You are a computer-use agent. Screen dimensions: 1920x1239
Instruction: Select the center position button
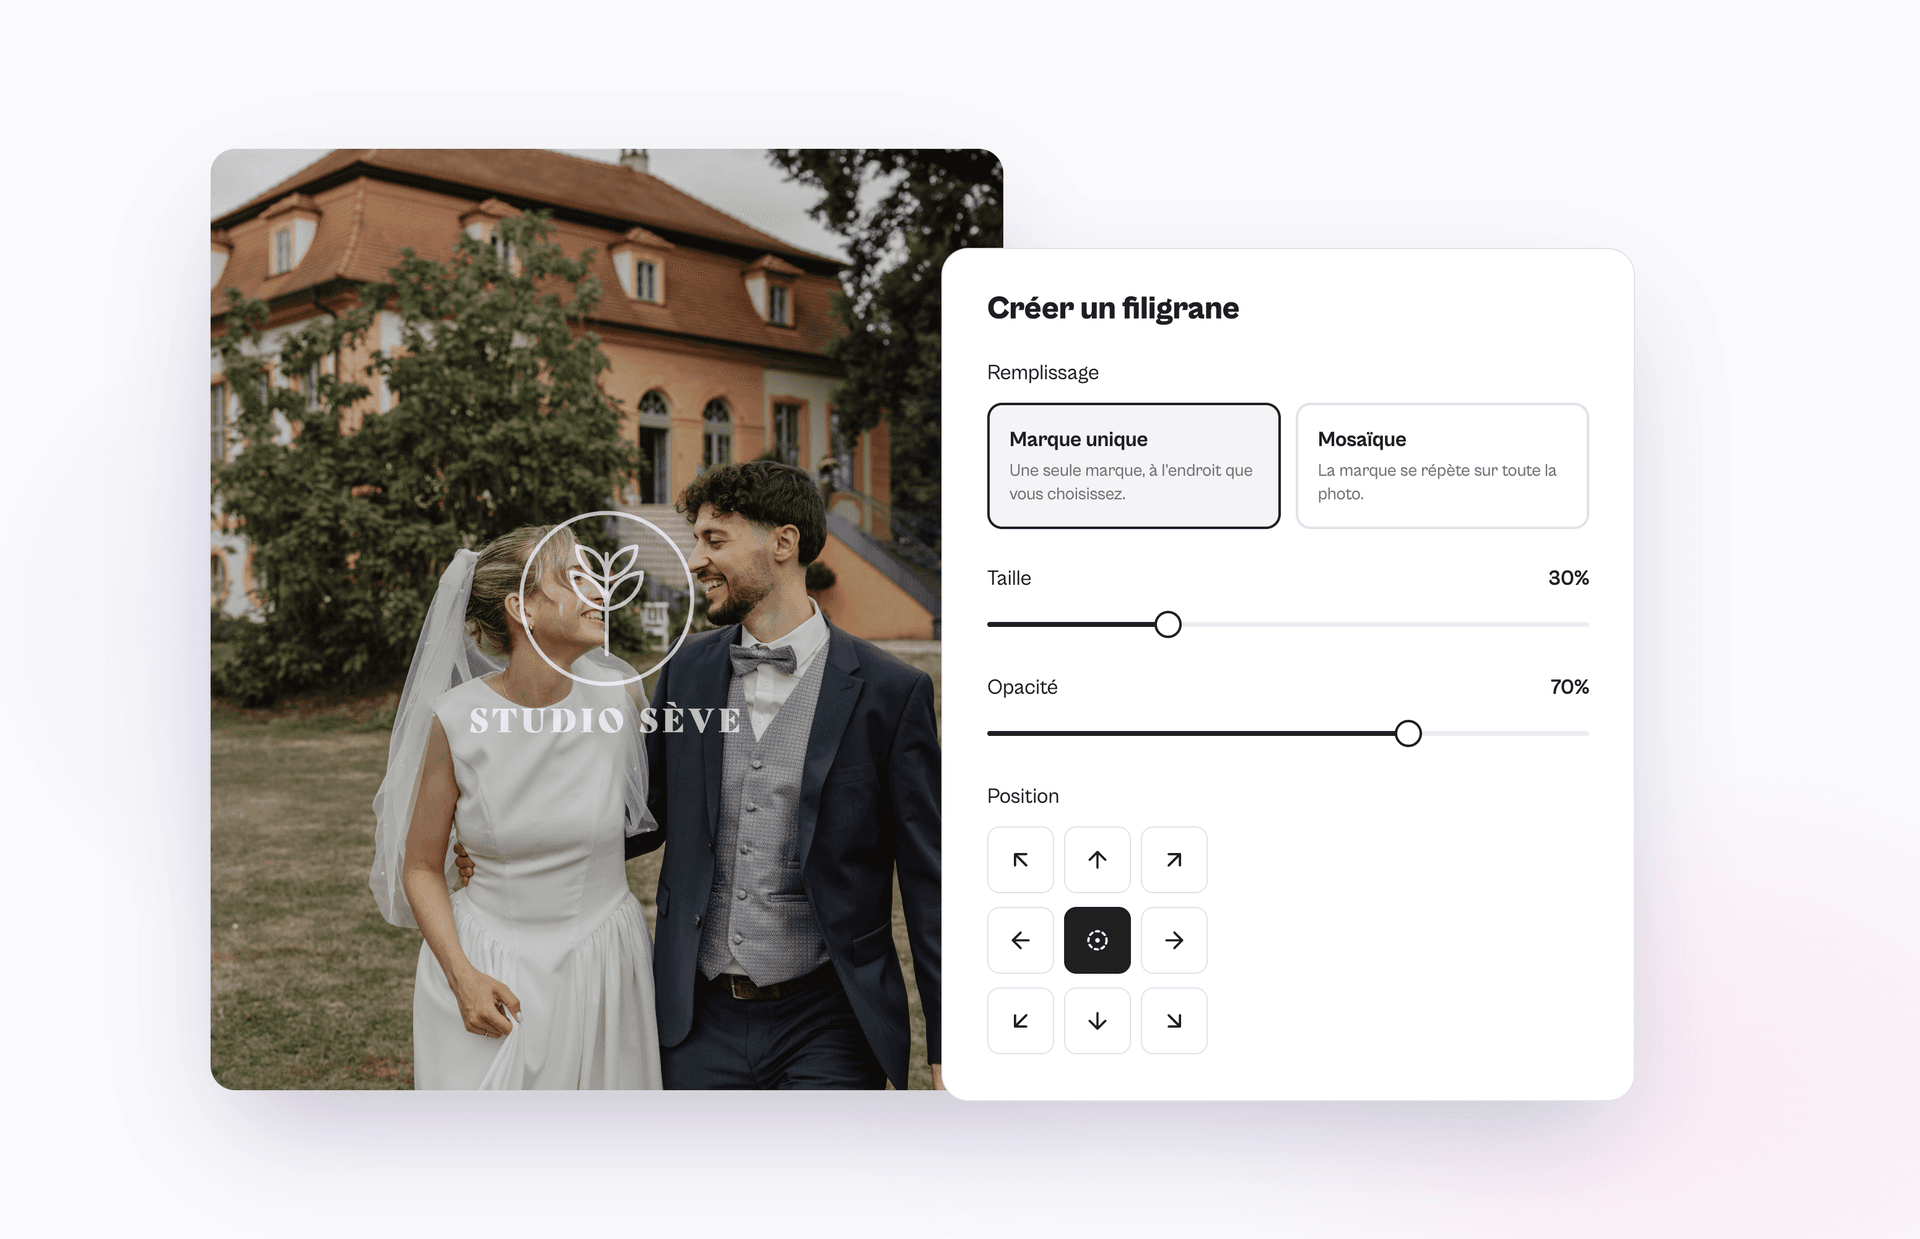pyautogui.click(x=1097, y=940)
